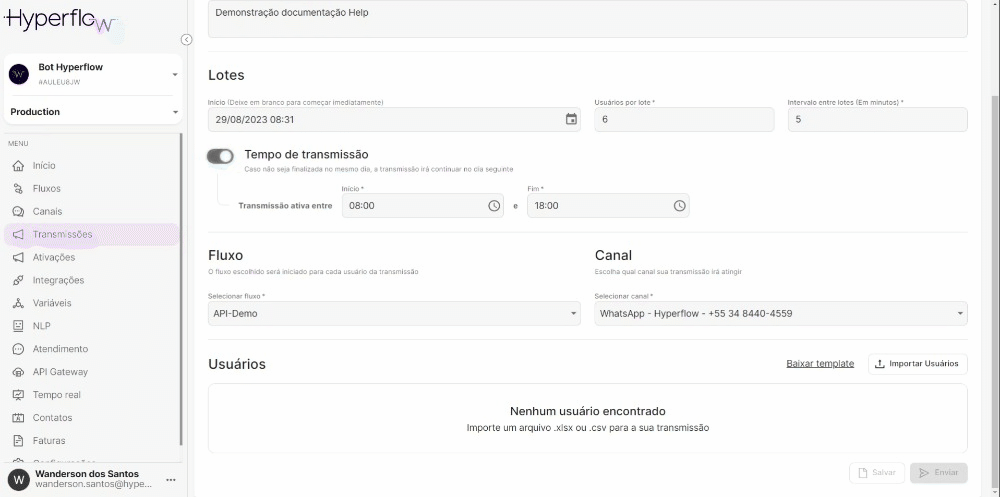Expand the Selecionar canal WhatsApp dropdown
This screenshot has height=497, width=1000.
click(x=780, y=314)
